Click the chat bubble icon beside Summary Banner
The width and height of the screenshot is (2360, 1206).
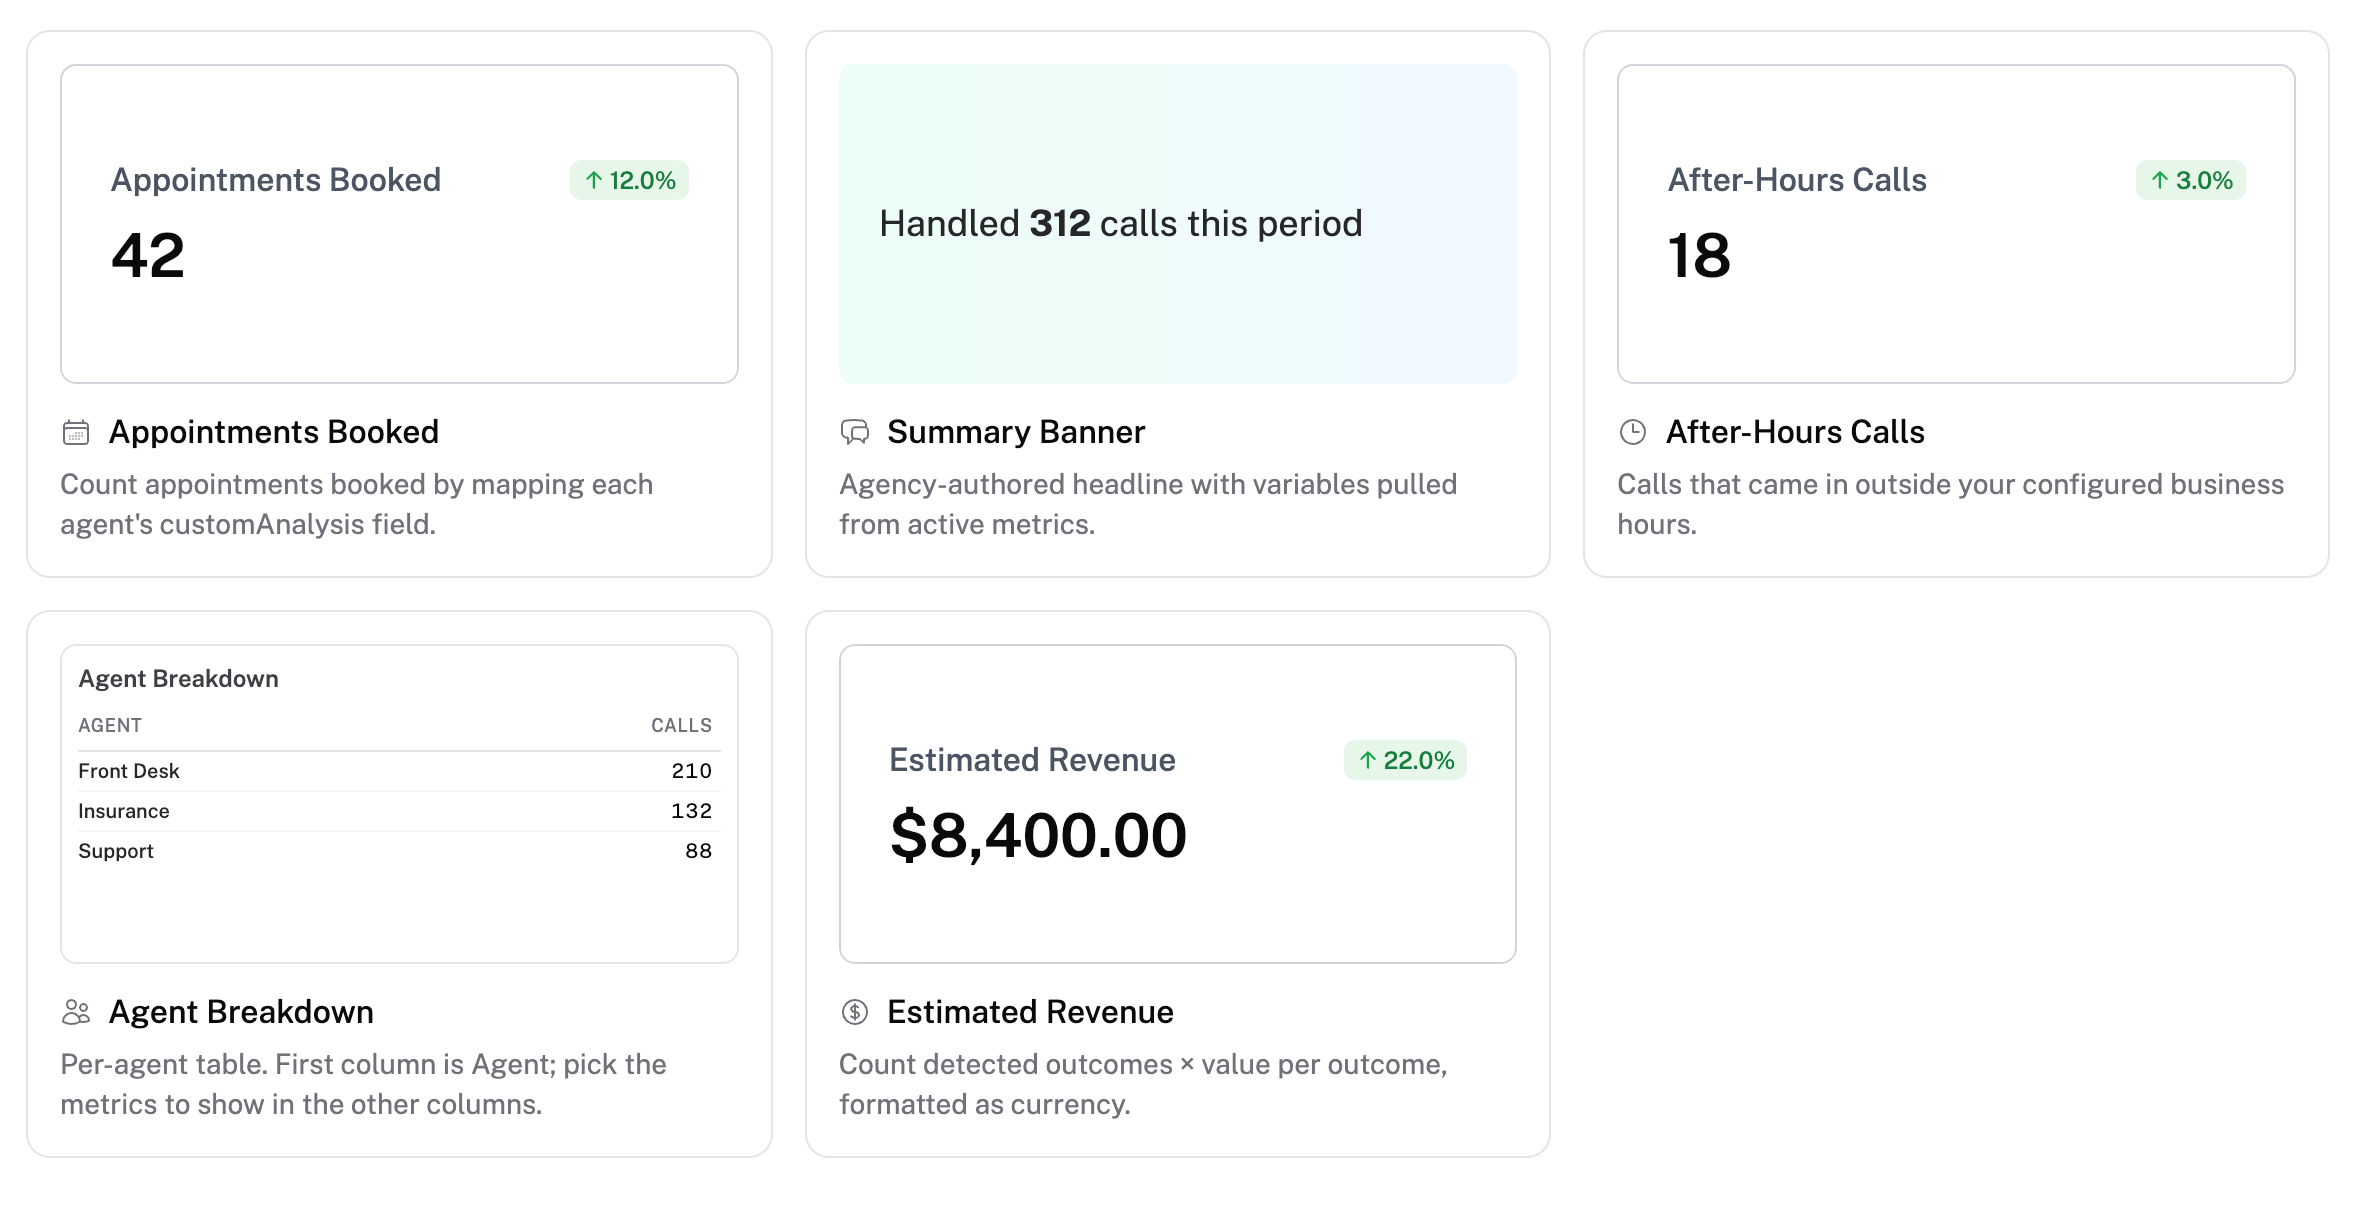point(855,432)
